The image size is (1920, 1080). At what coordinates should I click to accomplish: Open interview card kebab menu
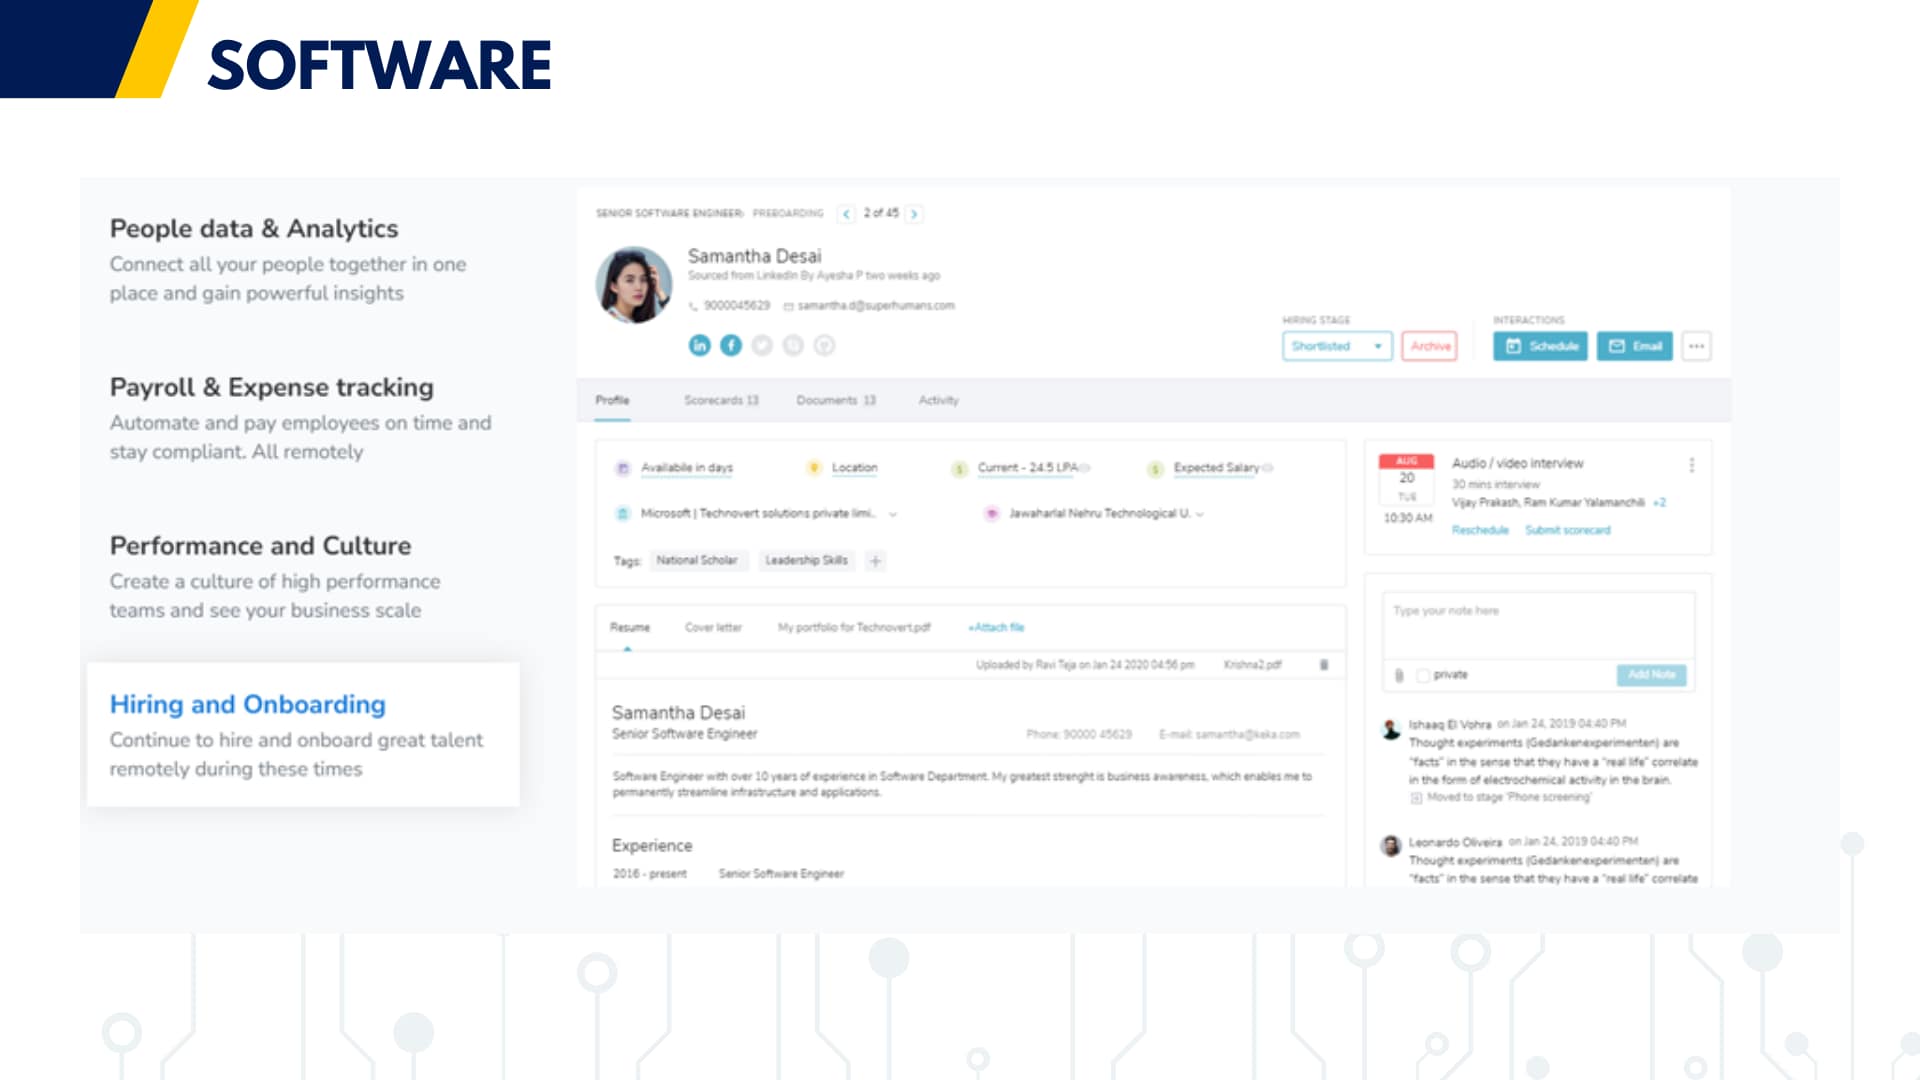(x=1691, y=465)
